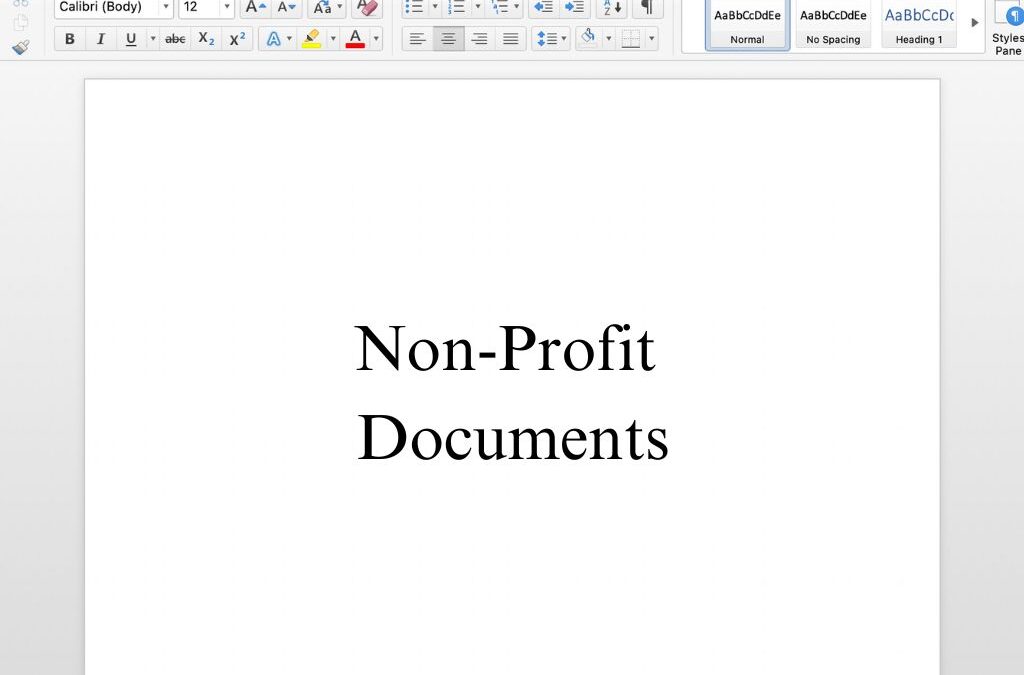Apply the No Spacing style
The height and width of the screenshot is (675, 1024).
(833, 24)
